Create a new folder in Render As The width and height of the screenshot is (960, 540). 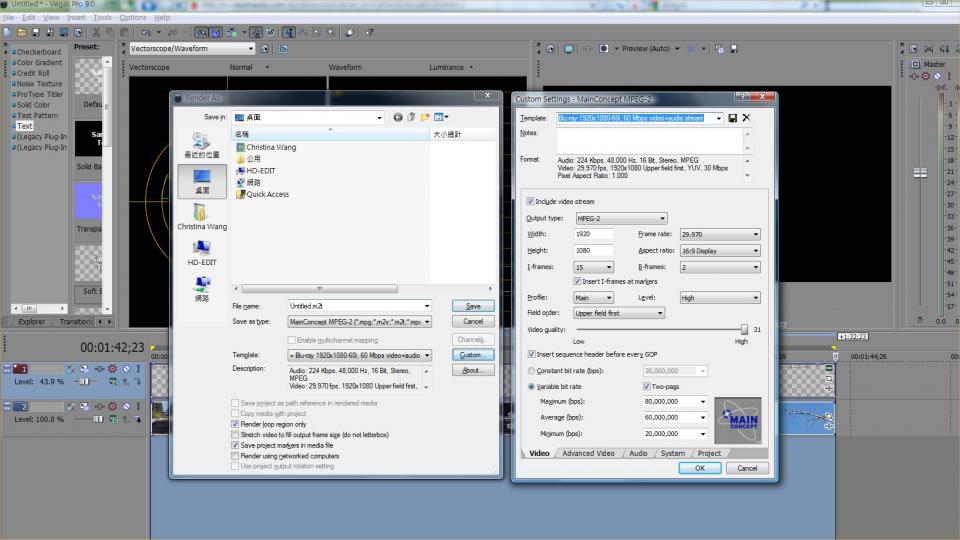point(425,117)
